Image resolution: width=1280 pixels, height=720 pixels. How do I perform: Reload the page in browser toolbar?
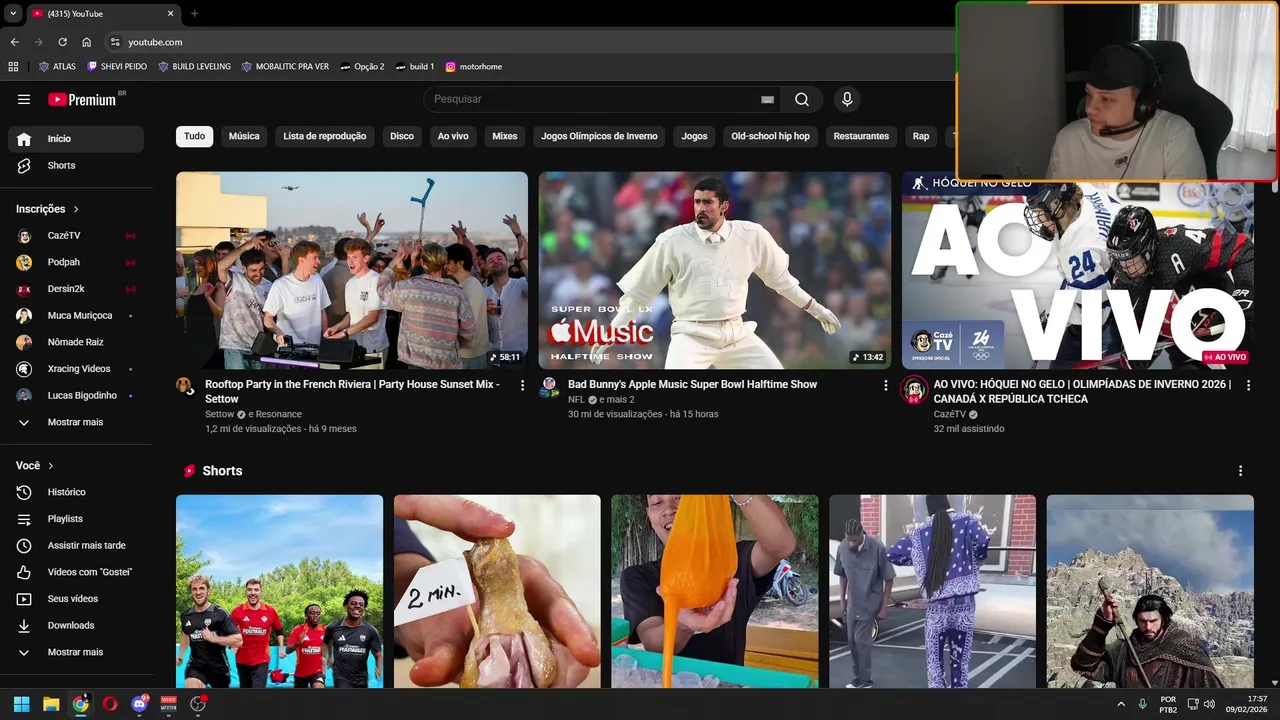click(x=62, y=42)
